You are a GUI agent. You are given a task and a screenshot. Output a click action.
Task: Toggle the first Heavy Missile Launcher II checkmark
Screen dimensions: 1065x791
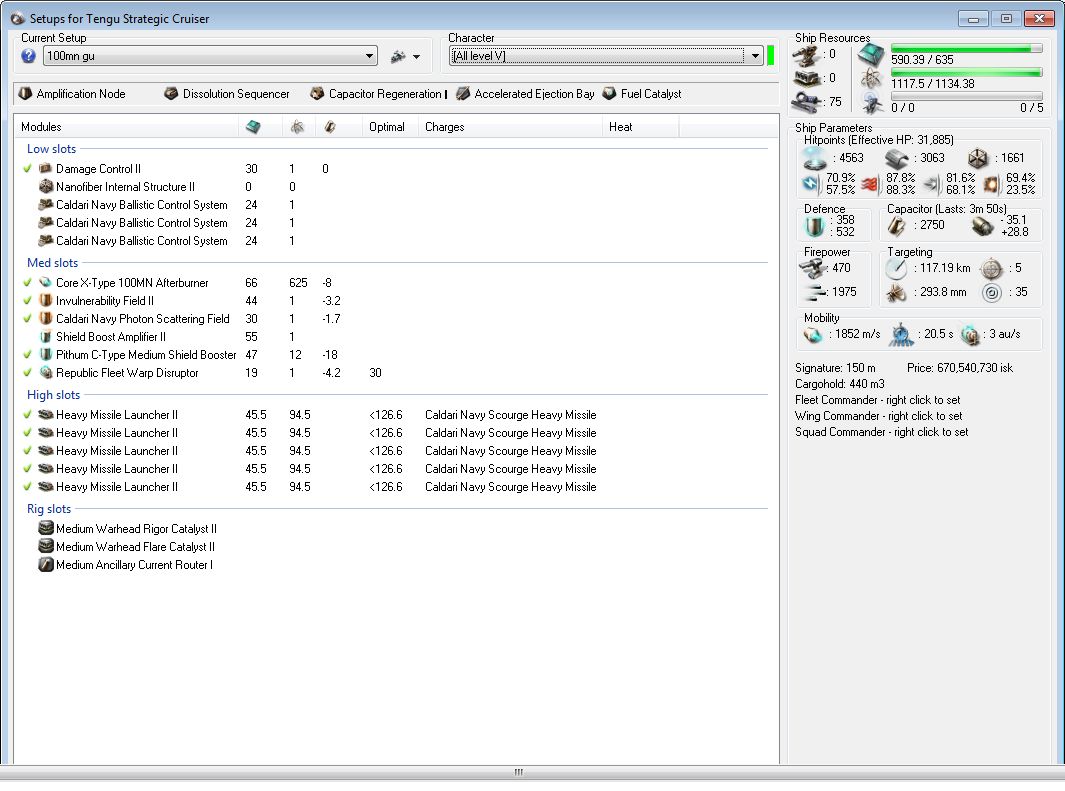pos(28,415)
